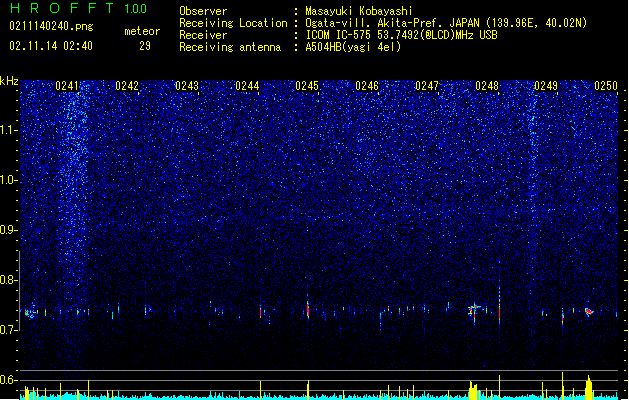Click the yellow power-graph peak before 0250
The width and height of the screenshot is (629, 400).
588,388
